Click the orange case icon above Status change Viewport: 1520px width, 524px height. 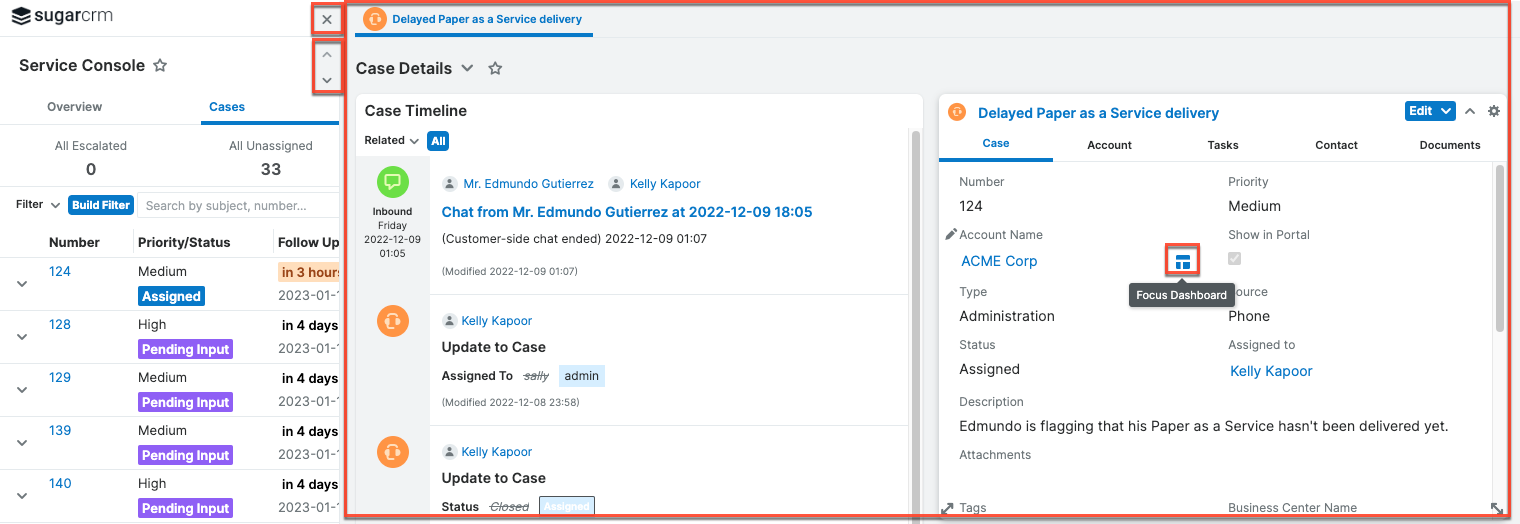click(x=393, y=452)
